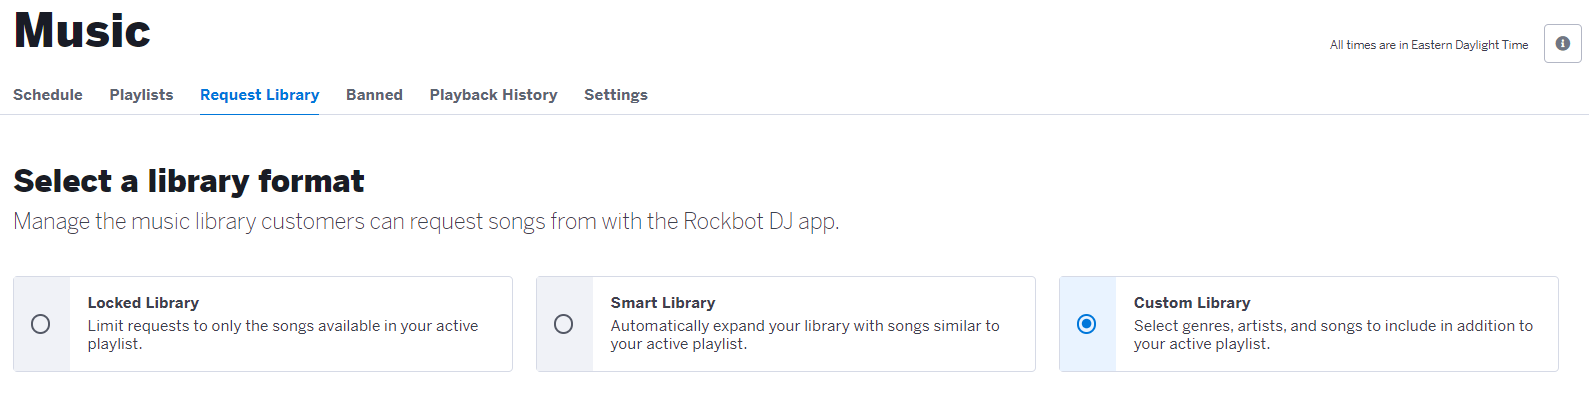Select the Locked Library radio button
This screenshot has width=1589, height=405.
tap(41, 324)
